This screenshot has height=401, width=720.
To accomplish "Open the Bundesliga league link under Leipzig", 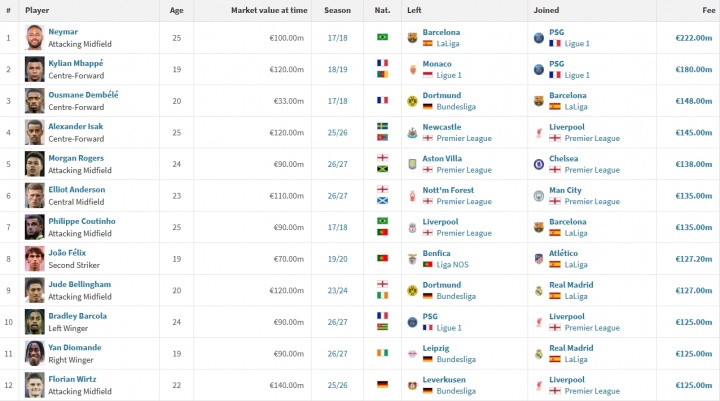I will point(456,359).
